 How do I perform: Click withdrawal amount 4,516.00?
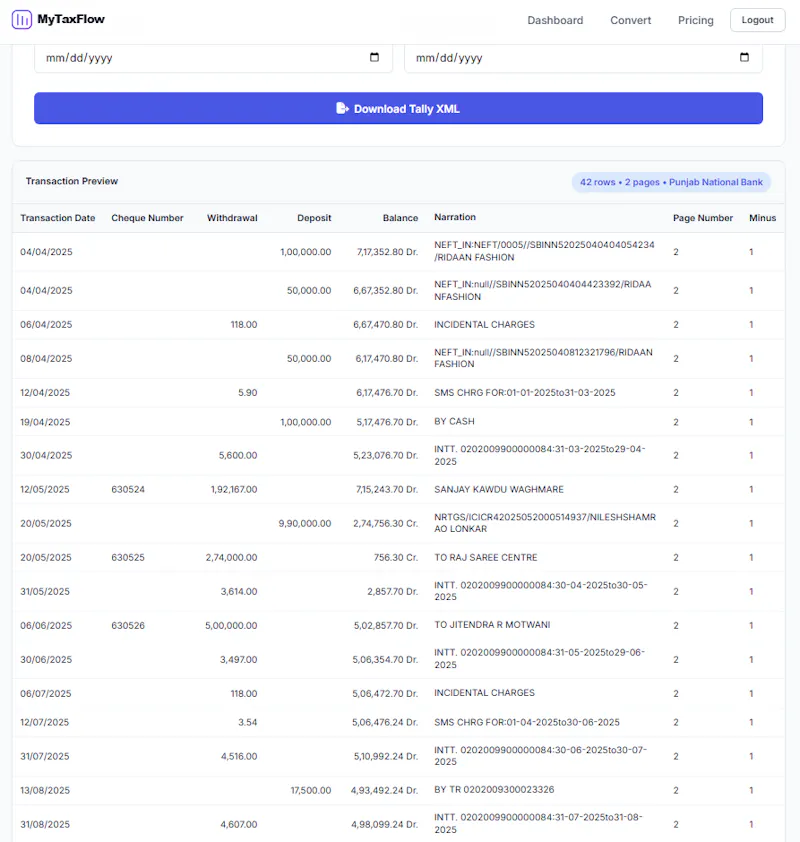click(239, 756)
